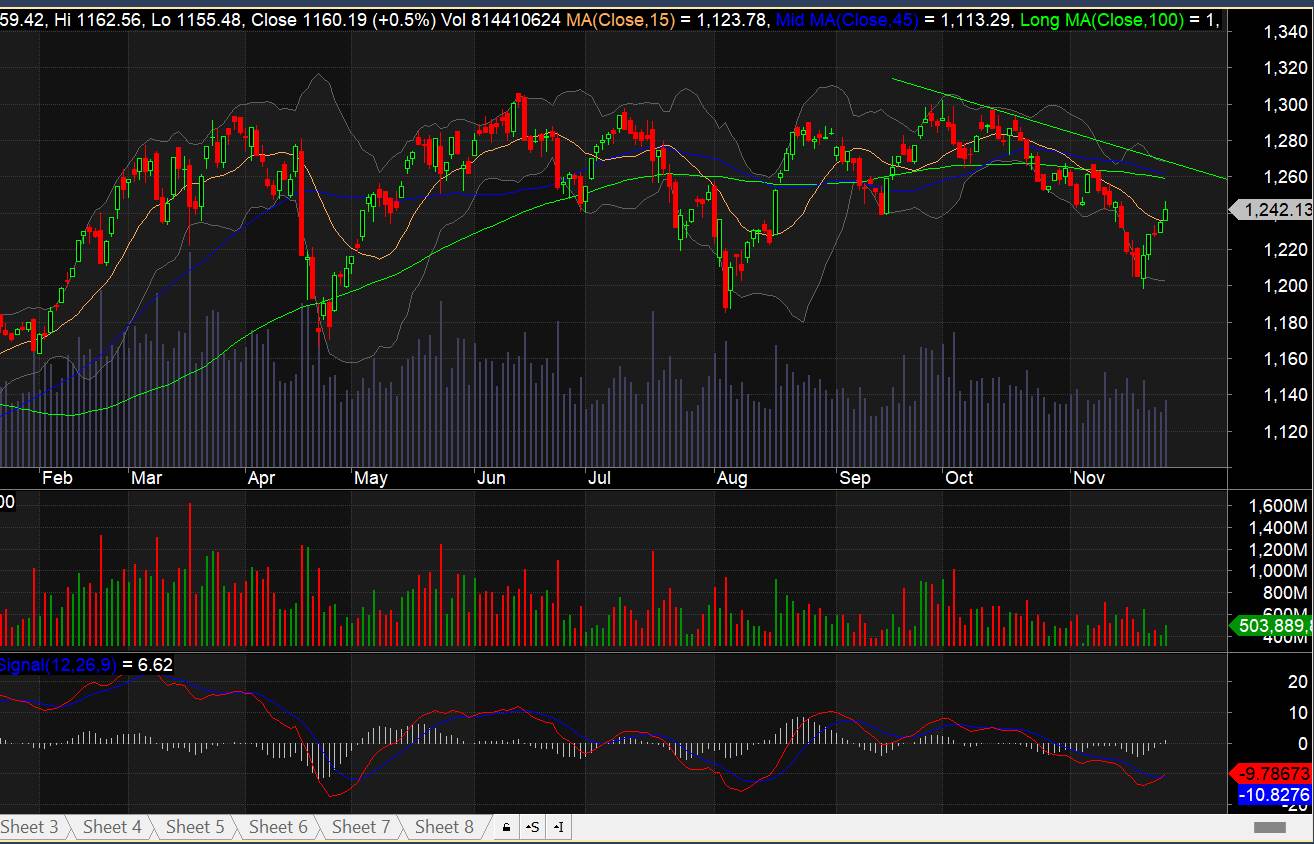
Task: Click the 1,000M volume axis label
Action: click(x=1279, y=571)
